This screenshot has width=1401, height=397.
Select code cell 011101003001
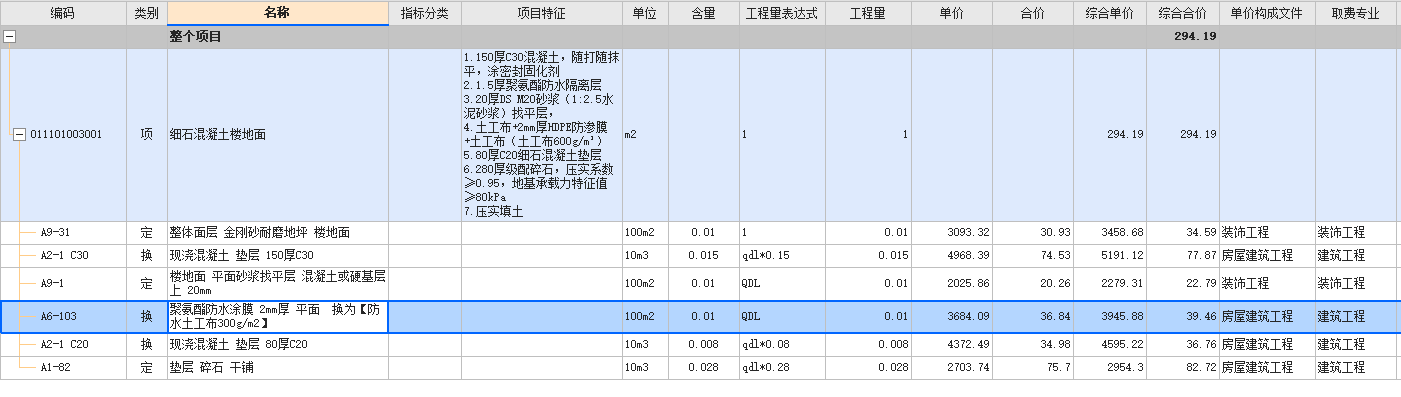[66, 134]
